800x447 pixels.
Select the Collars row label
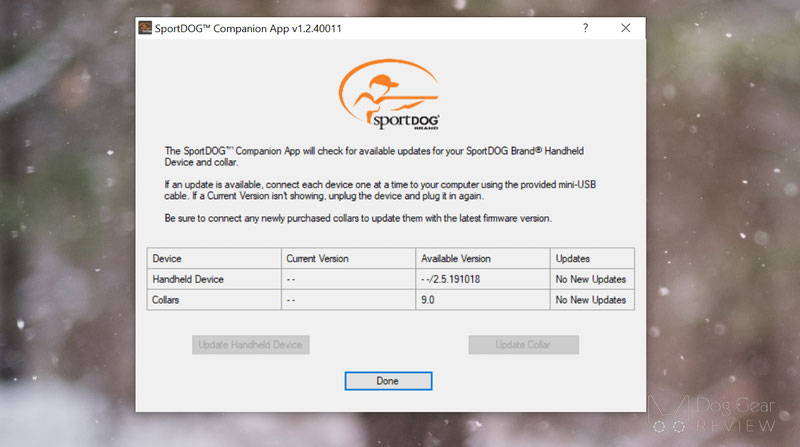click(x=214, y=300)
